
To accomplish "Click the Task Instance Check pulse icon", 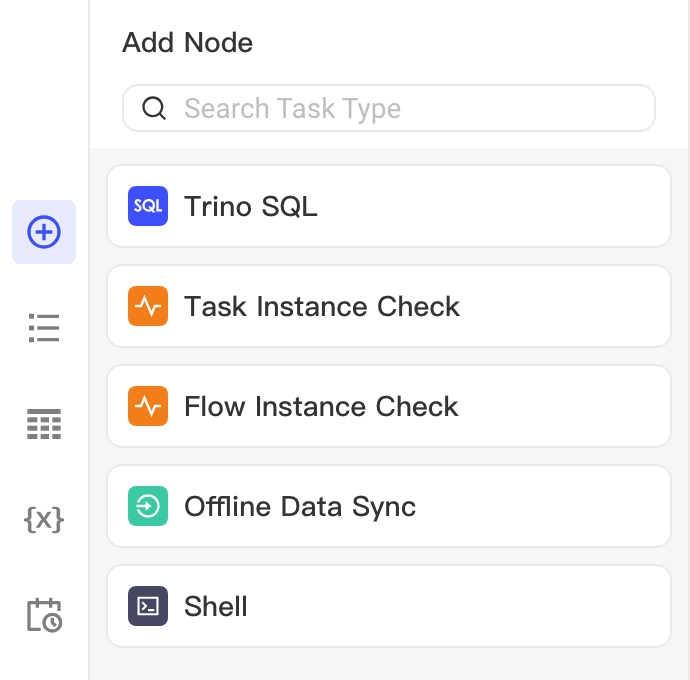I will 148,306.
